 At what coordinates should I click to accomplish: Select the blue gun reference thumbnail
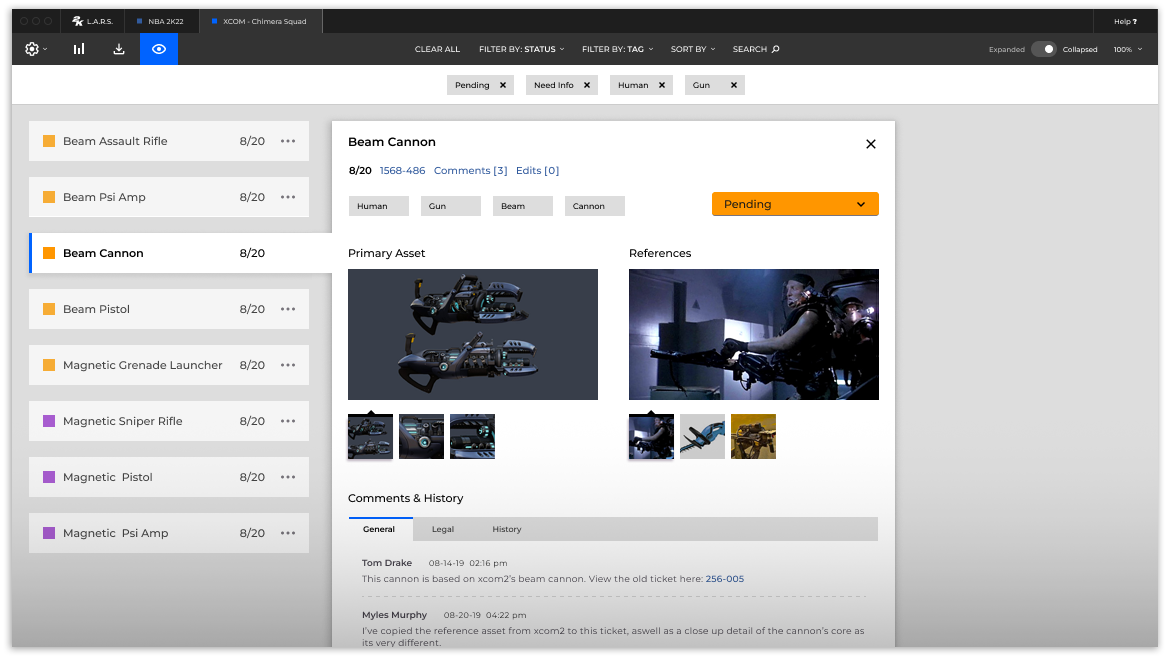pyautogui.click(x=702, y=436)
